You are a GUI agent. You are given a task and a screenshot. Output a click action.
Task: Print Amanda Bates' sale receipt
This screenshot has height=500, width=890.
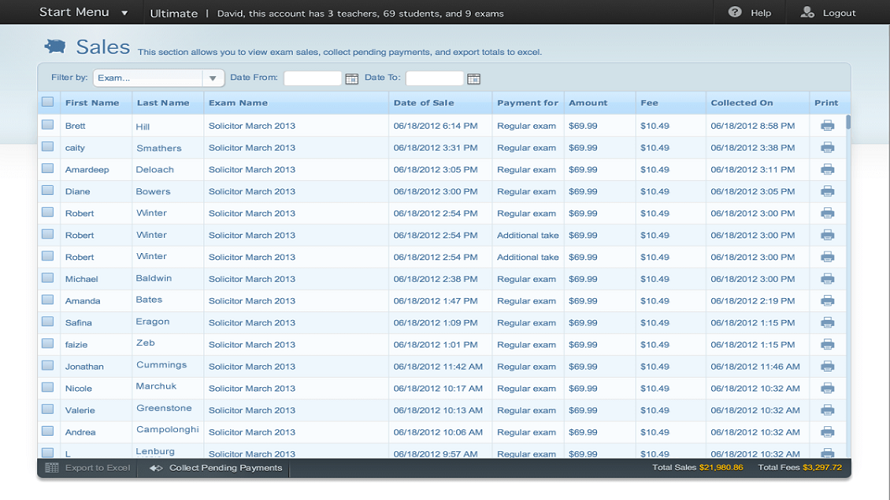click(x=827, y=300)
